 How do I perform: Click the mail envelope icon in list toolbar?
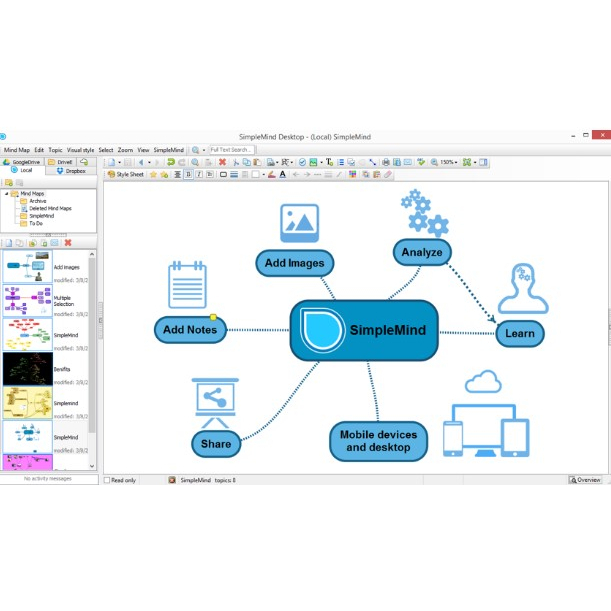click(x=55, y=243)
